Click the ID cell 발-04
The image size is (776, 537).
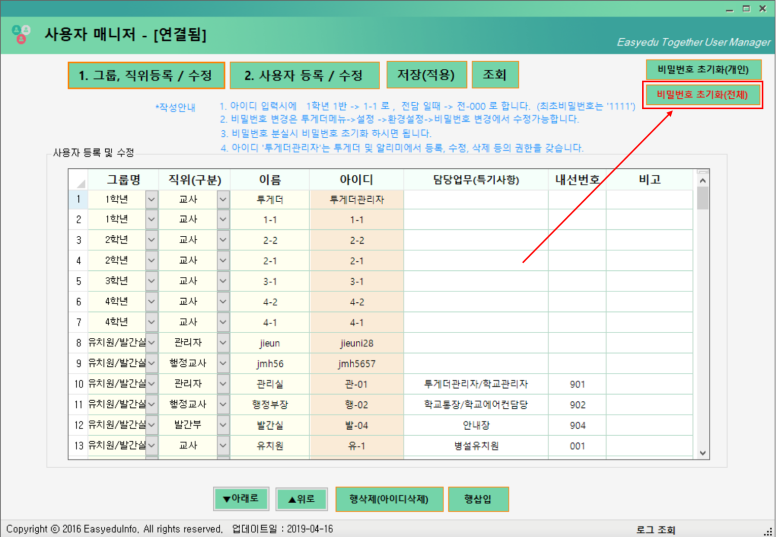pyautogui.click(x=356, y=425)
